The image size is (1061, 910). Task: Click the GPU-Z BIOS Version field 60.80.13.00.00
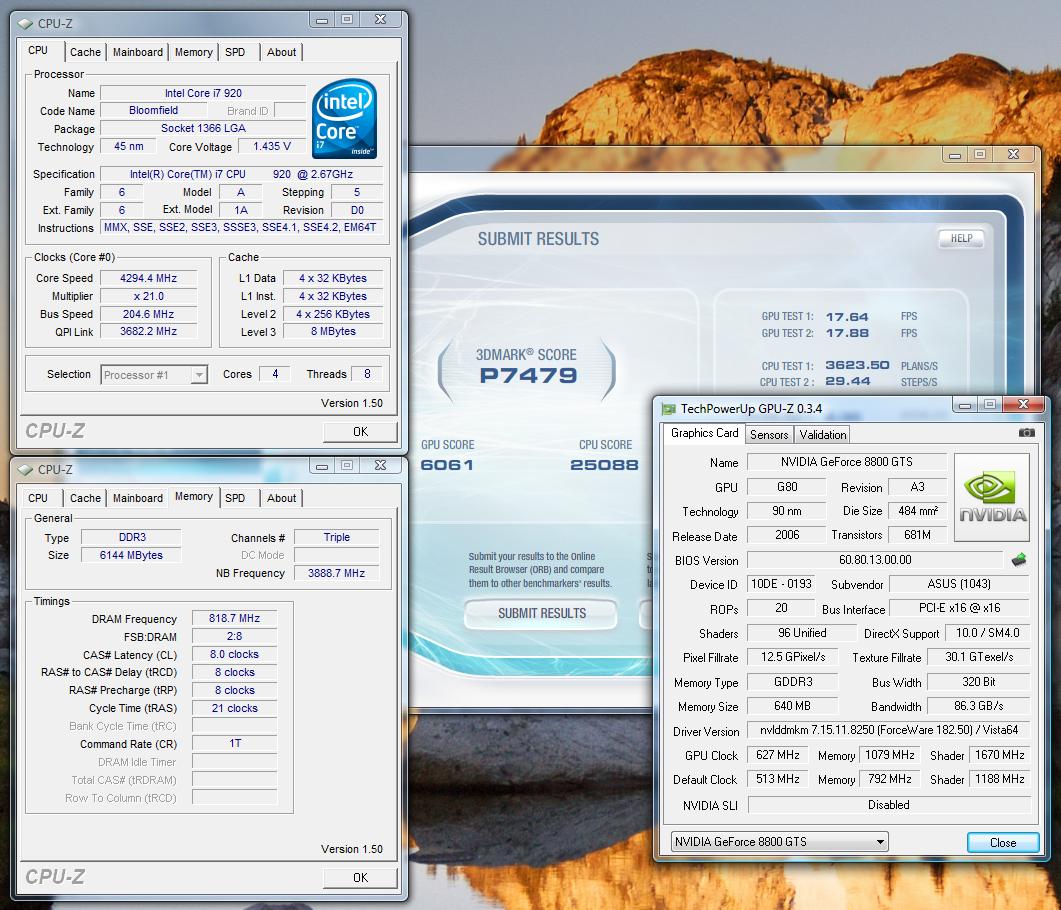(x=875, y=560)
